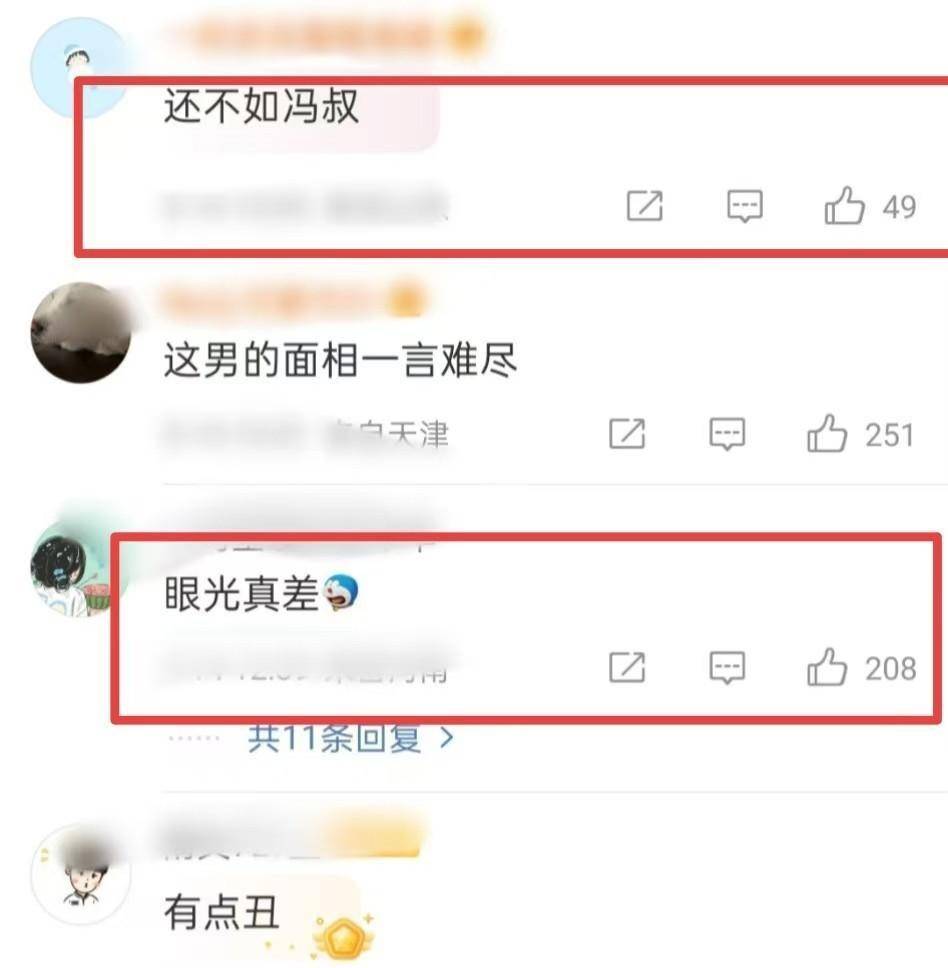Repost the 眼光真差 comment
The image size is (948, 968).
point(627,667)
